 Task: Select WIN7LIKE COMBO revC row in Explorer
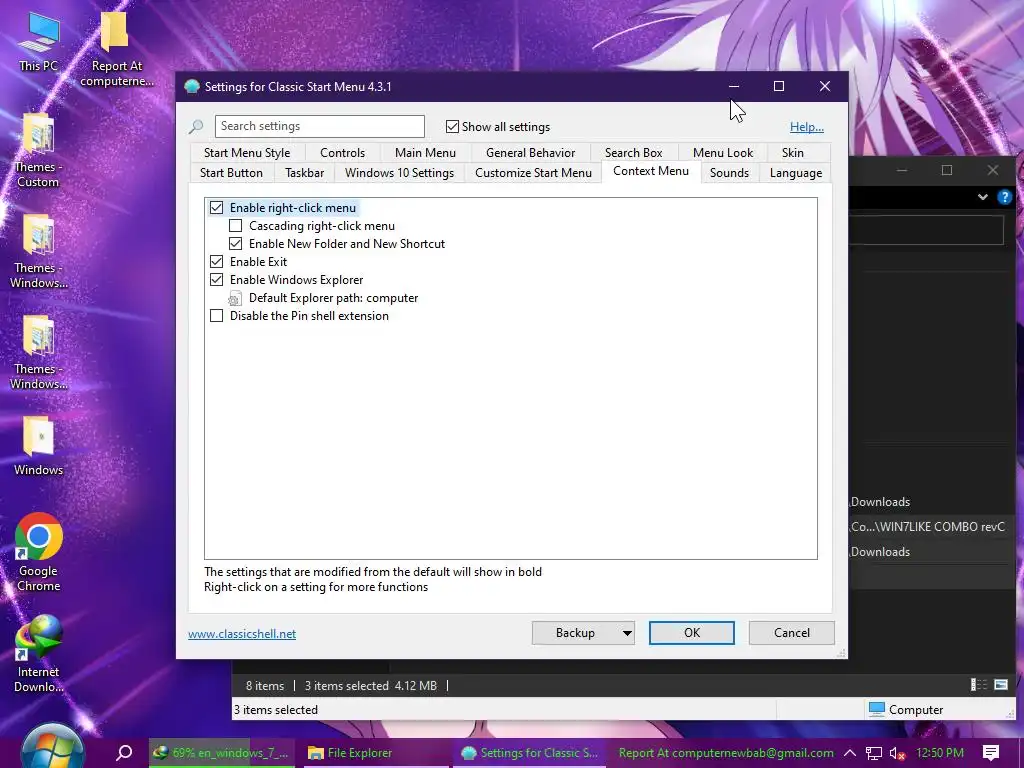(933, 527)
